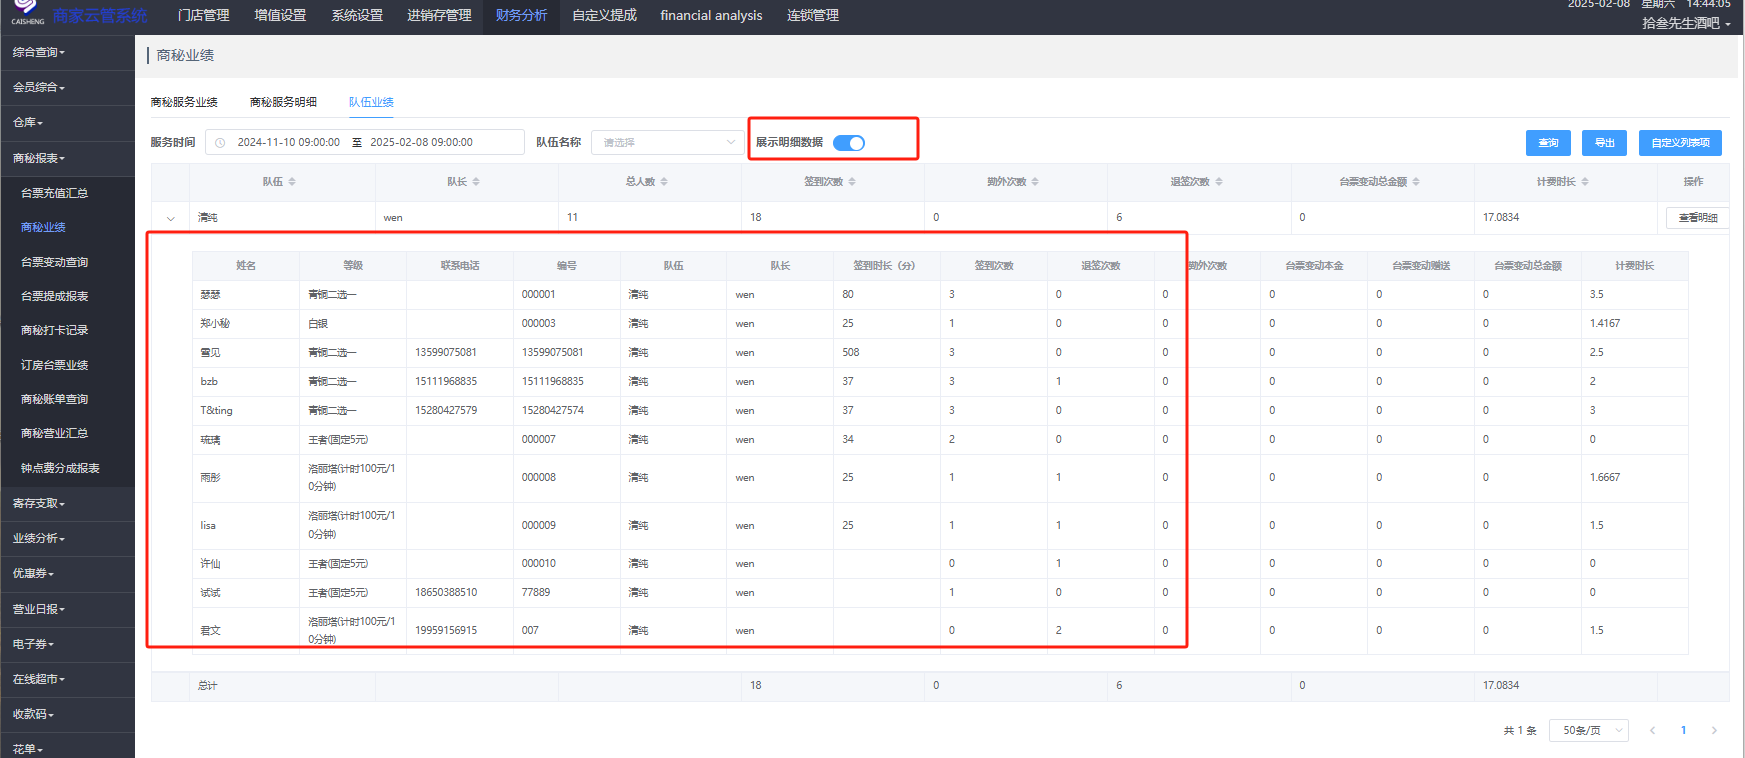Open 商秘业绩 sidebar item

(x=44, y=228)
